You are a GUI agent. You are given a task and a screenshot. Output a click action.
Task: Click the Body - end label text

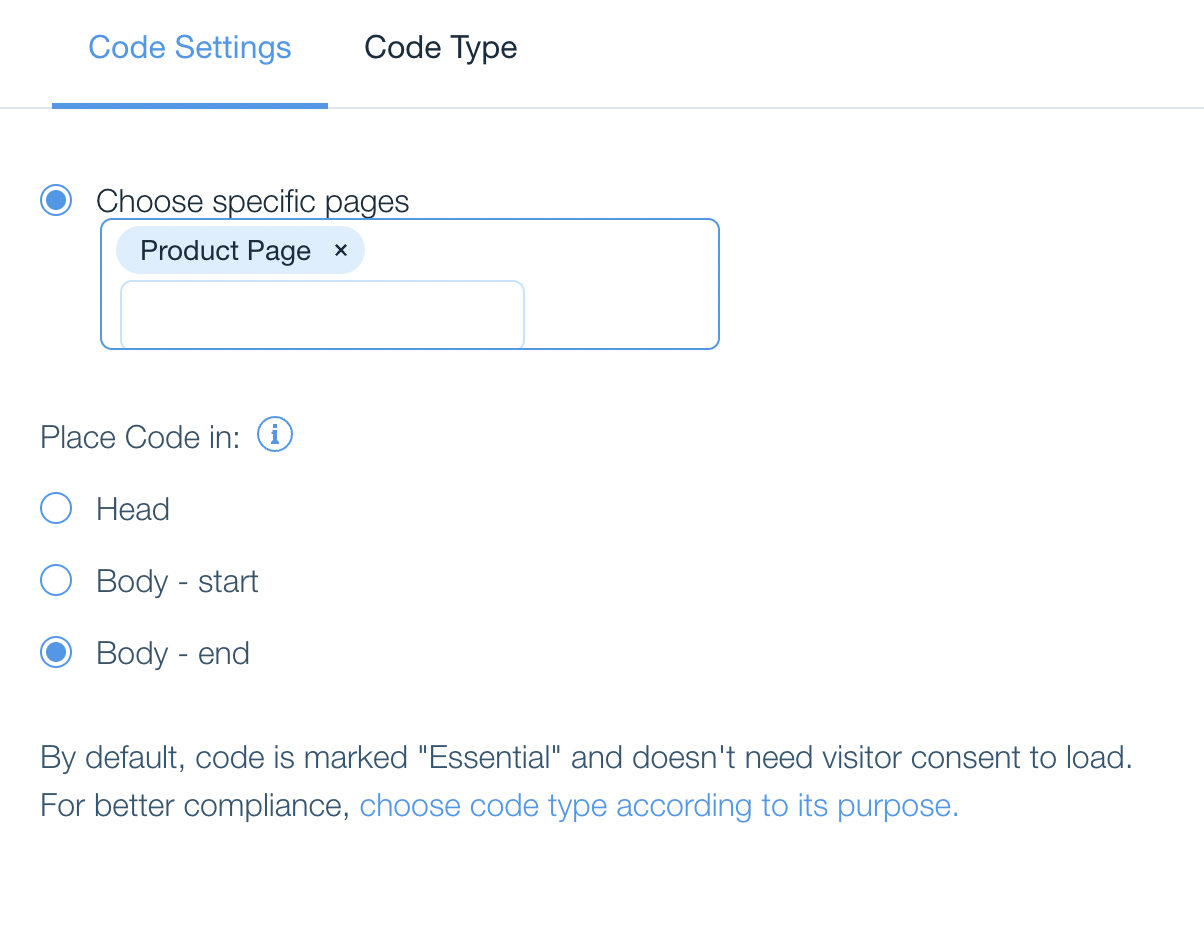173,654
